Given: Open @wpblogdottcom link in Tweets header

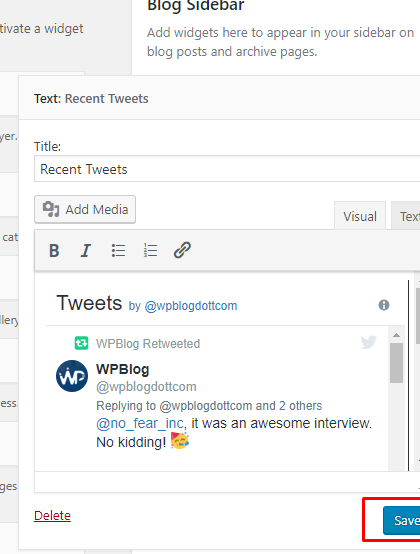Looking at the screenshot, I should pos(191,306).
